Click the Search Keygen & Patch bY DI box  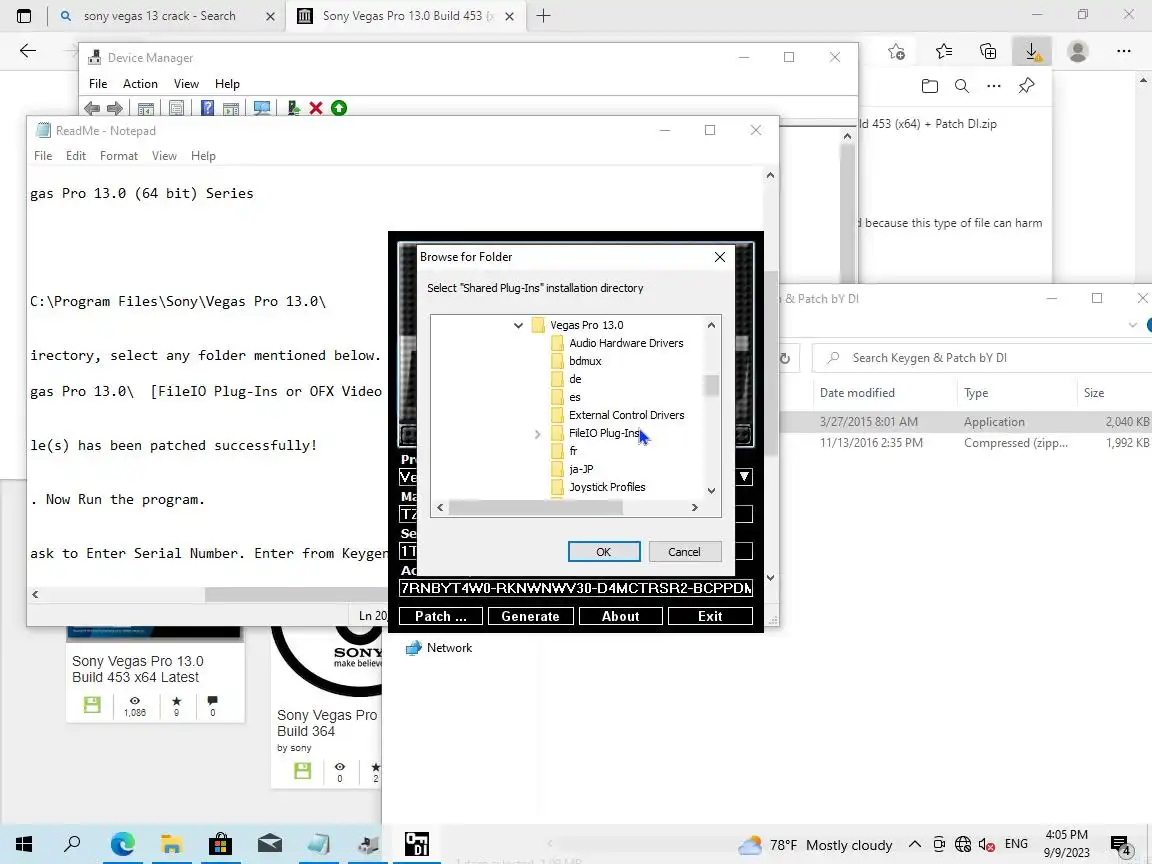point(982,358)
